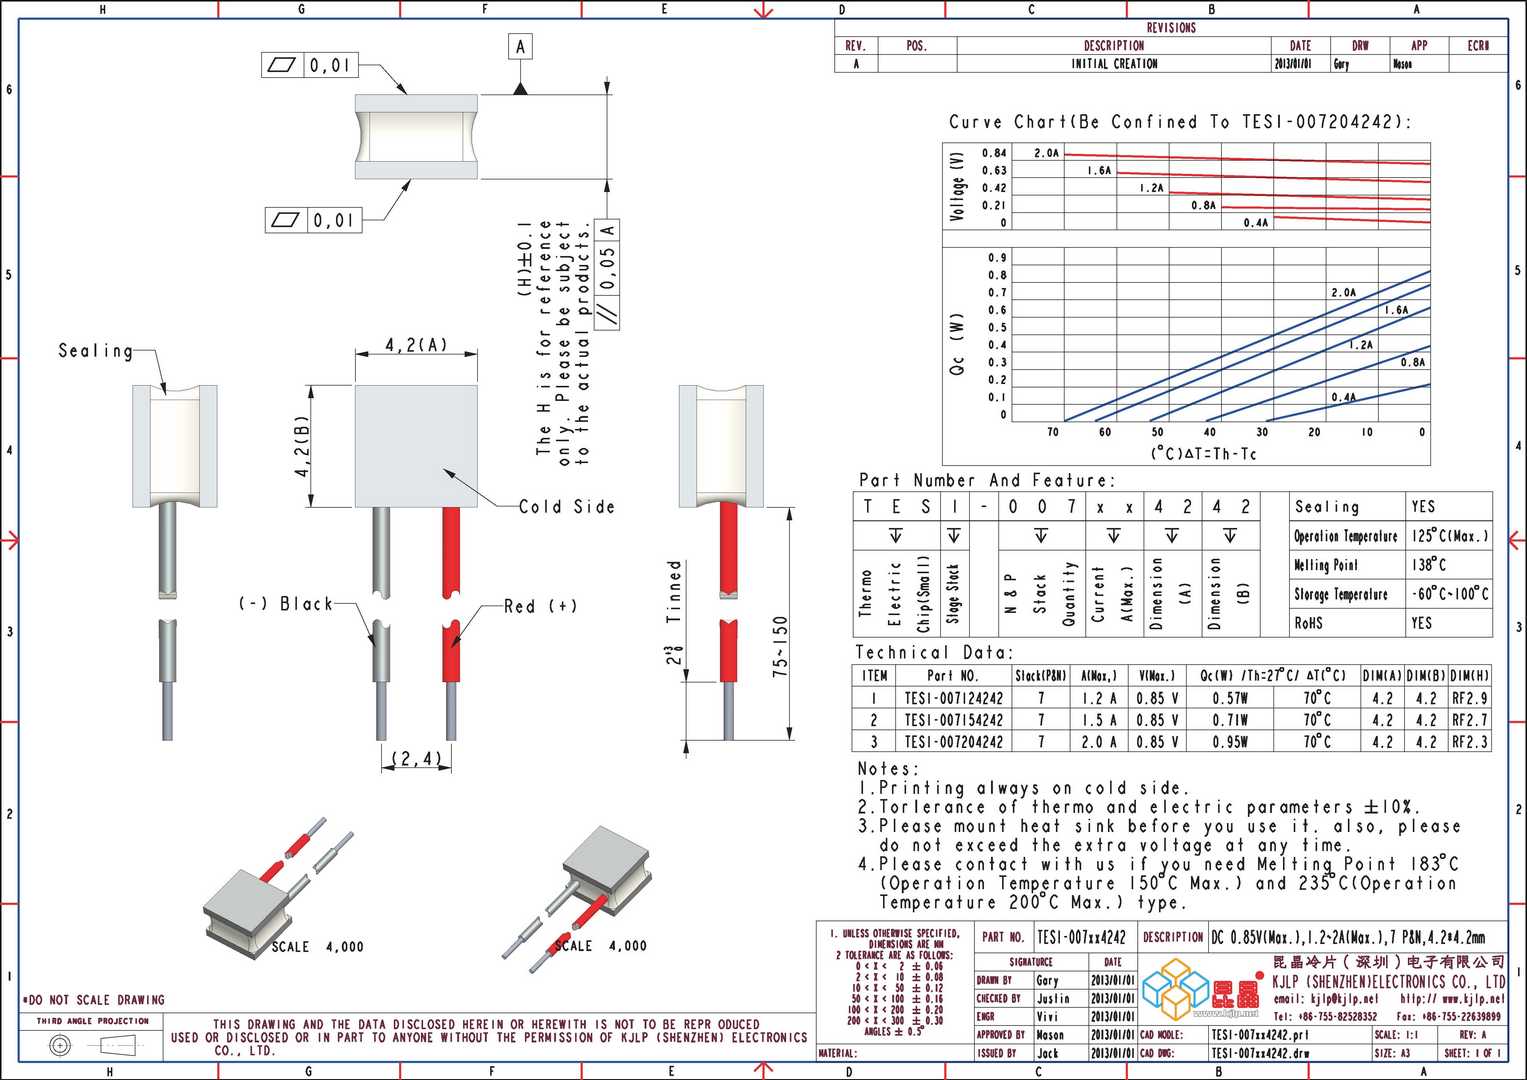1527x1080 pixels.
Task: Click the (-) Black wire label
Action: point(285,604)
